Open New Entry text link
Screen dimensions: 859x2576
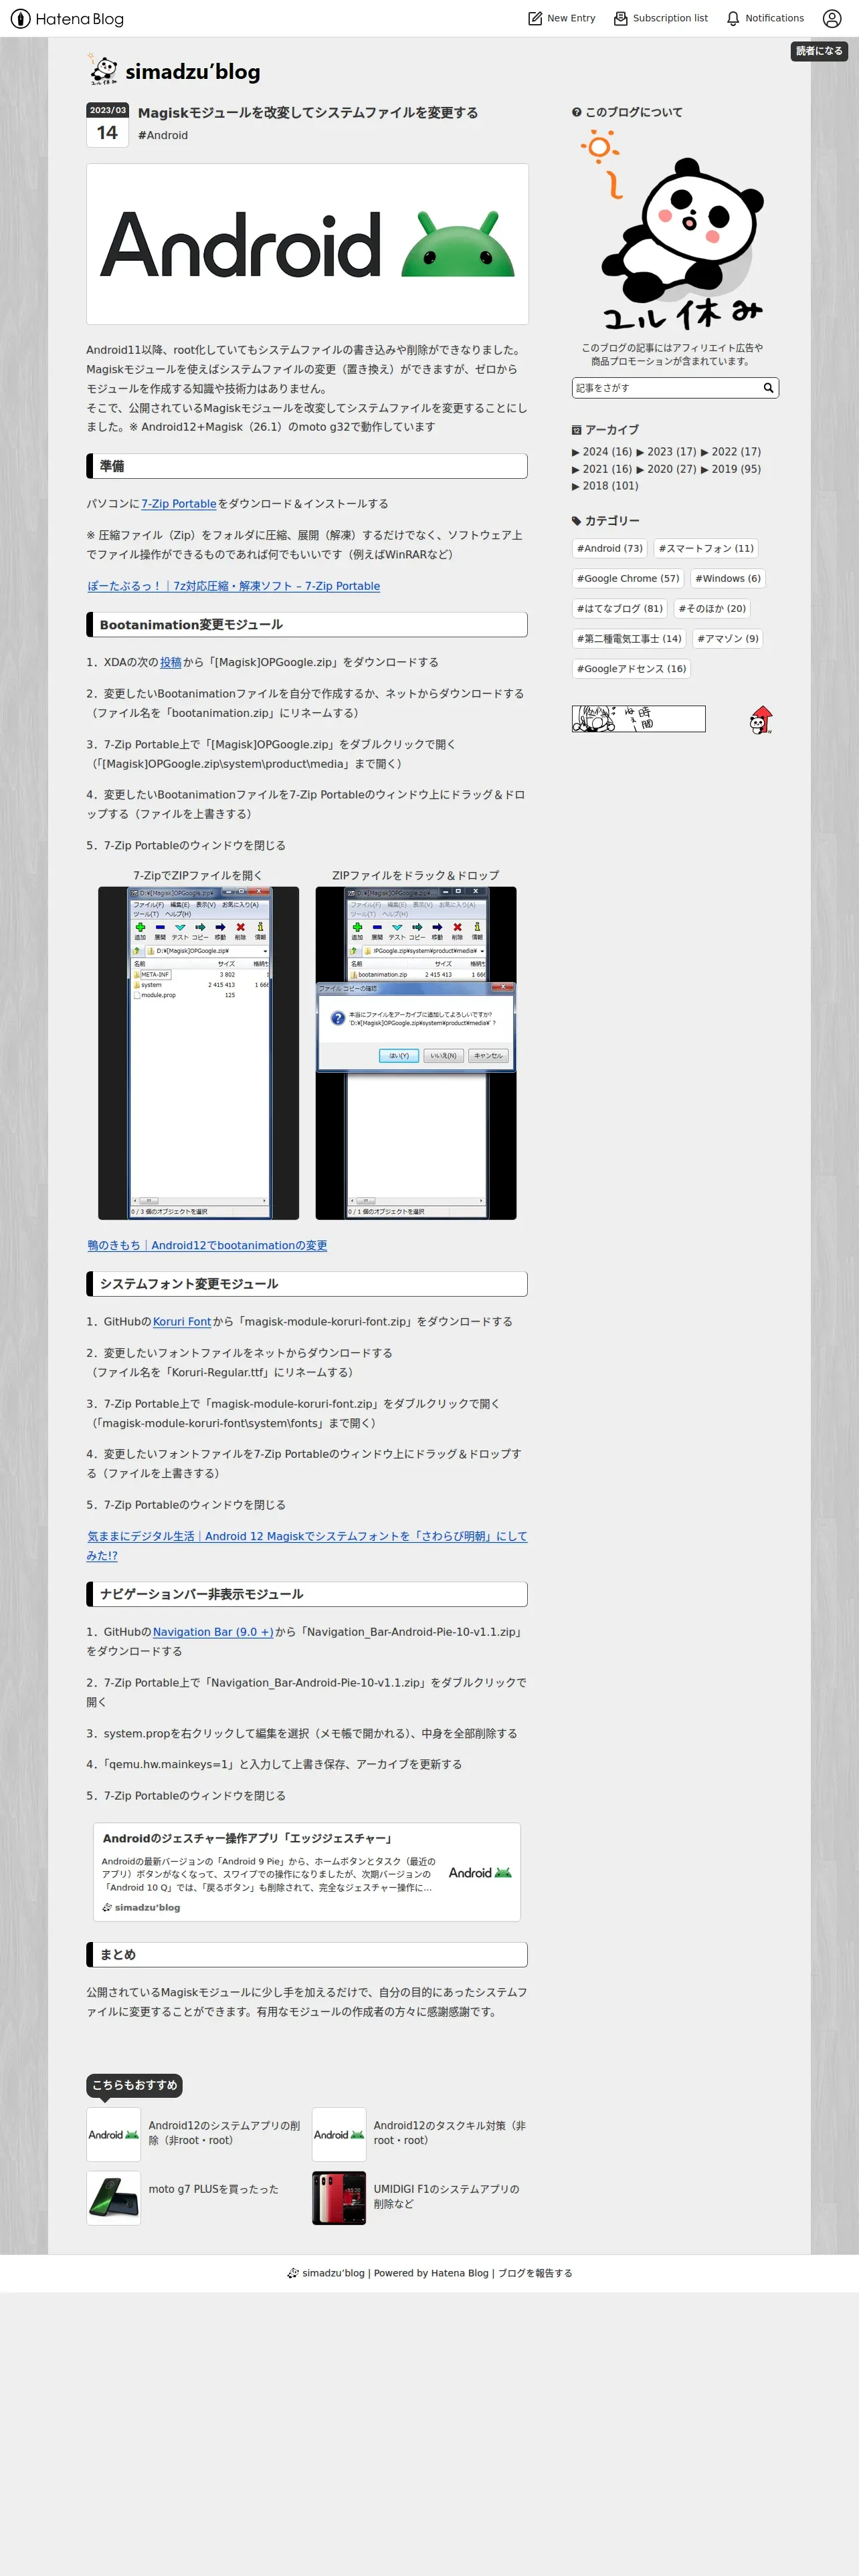click(x=571, y=18)
